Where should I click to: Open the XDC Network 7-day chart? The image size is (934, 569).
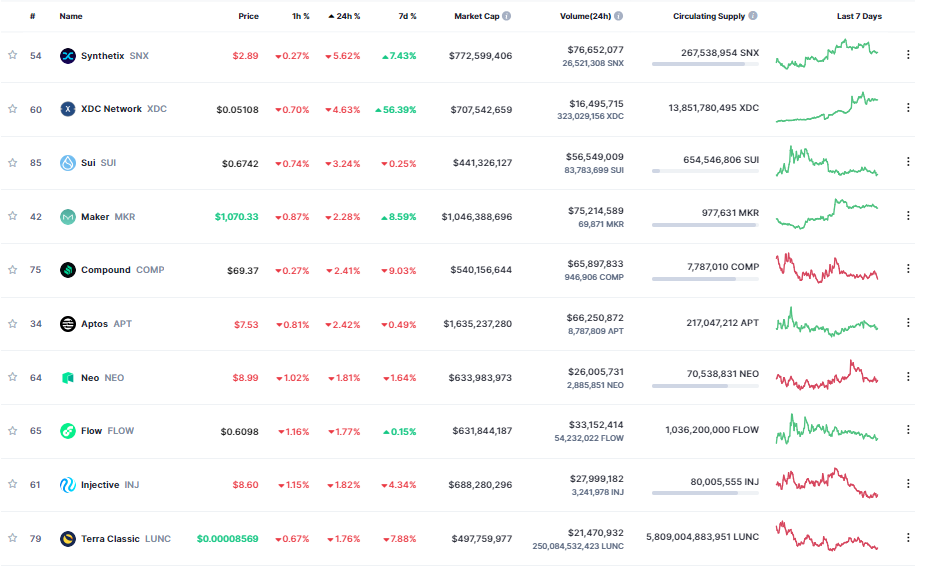827,109
